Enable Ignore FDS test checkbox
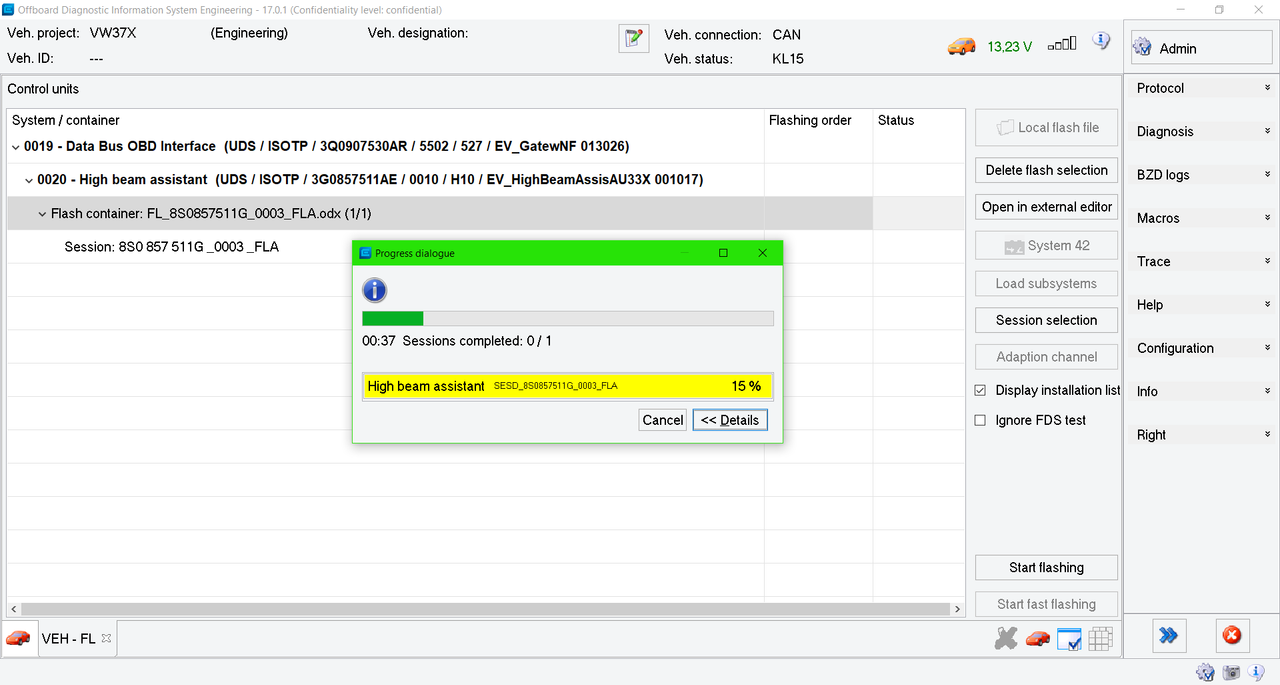The width and height of the screenshot is (1280, 685). pyautogui.click(x=980, y=420)
